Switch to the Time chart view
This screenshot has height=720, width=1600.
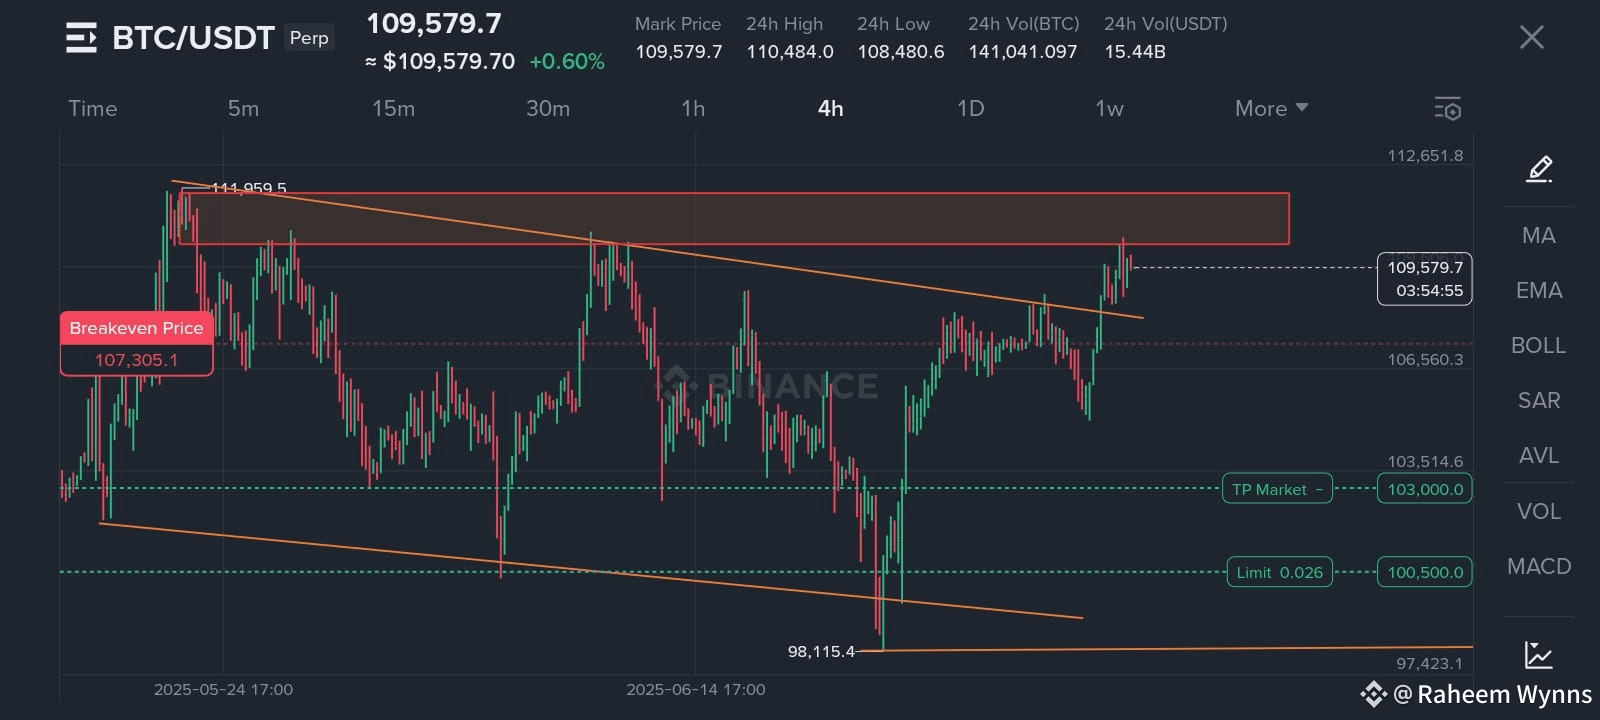(x=93, y=108)
